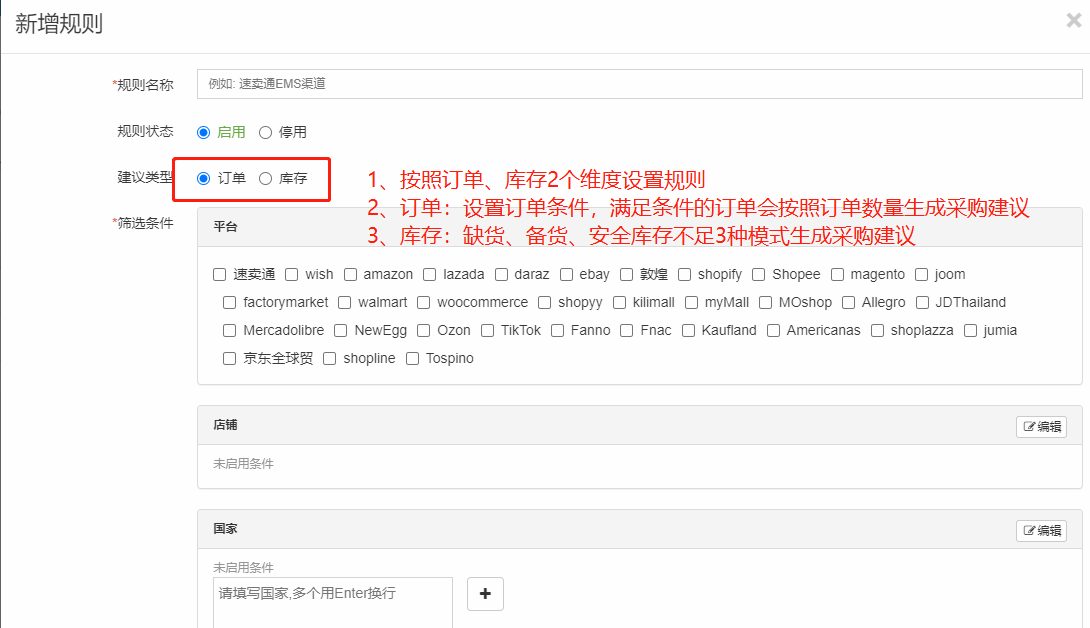Tick the lazada platform checkbox
Image resolution: width=1090 pixels, height=628 pixels.
point(430,275)
